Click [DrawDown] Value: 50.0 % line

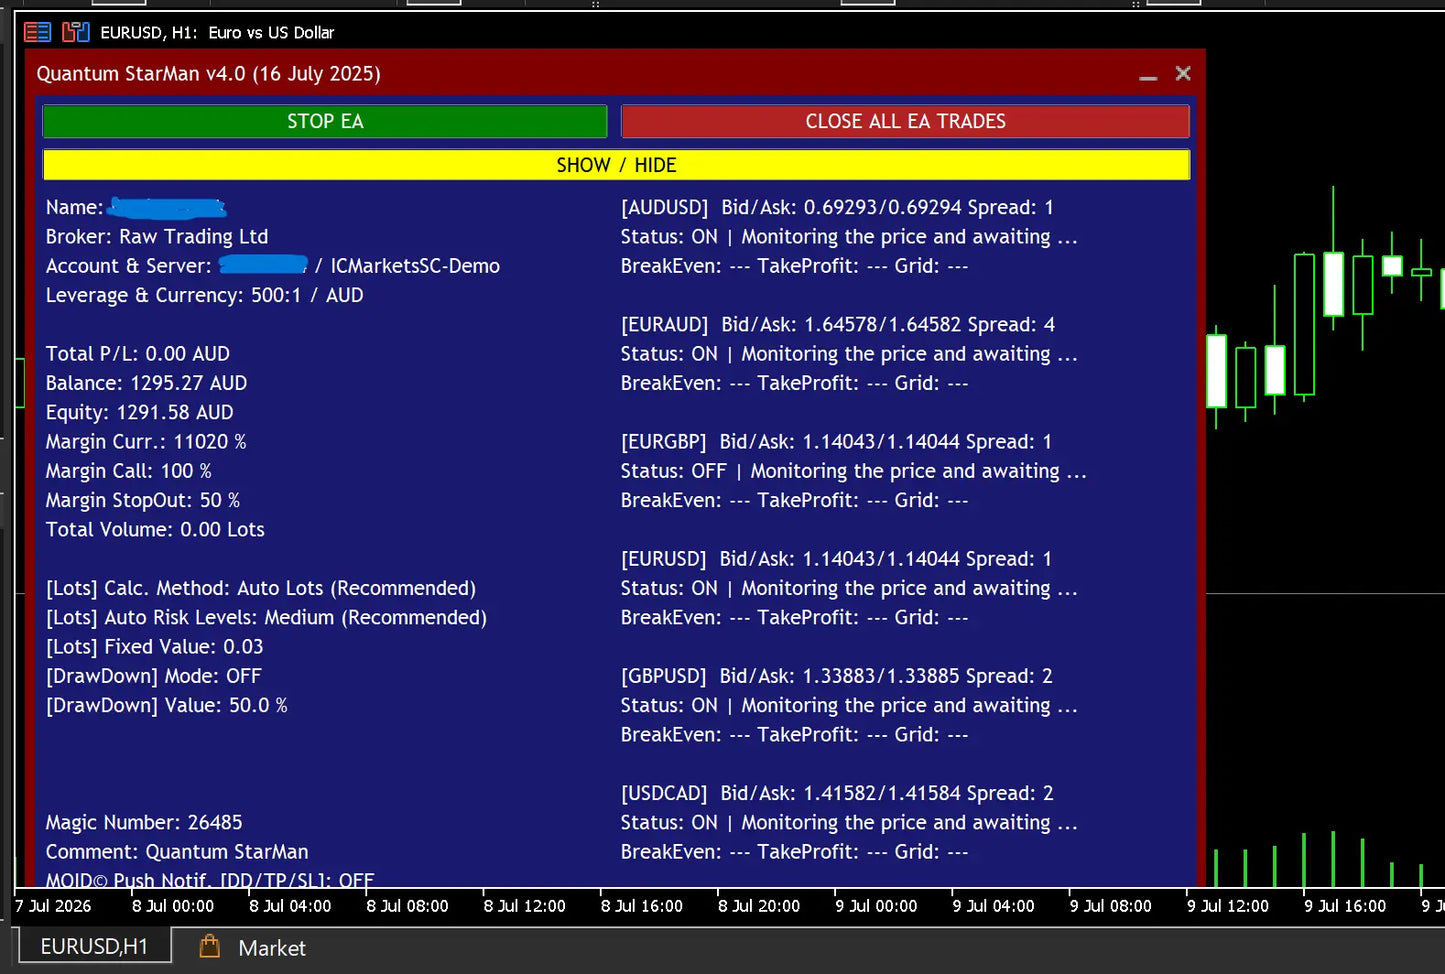point(166,706)
